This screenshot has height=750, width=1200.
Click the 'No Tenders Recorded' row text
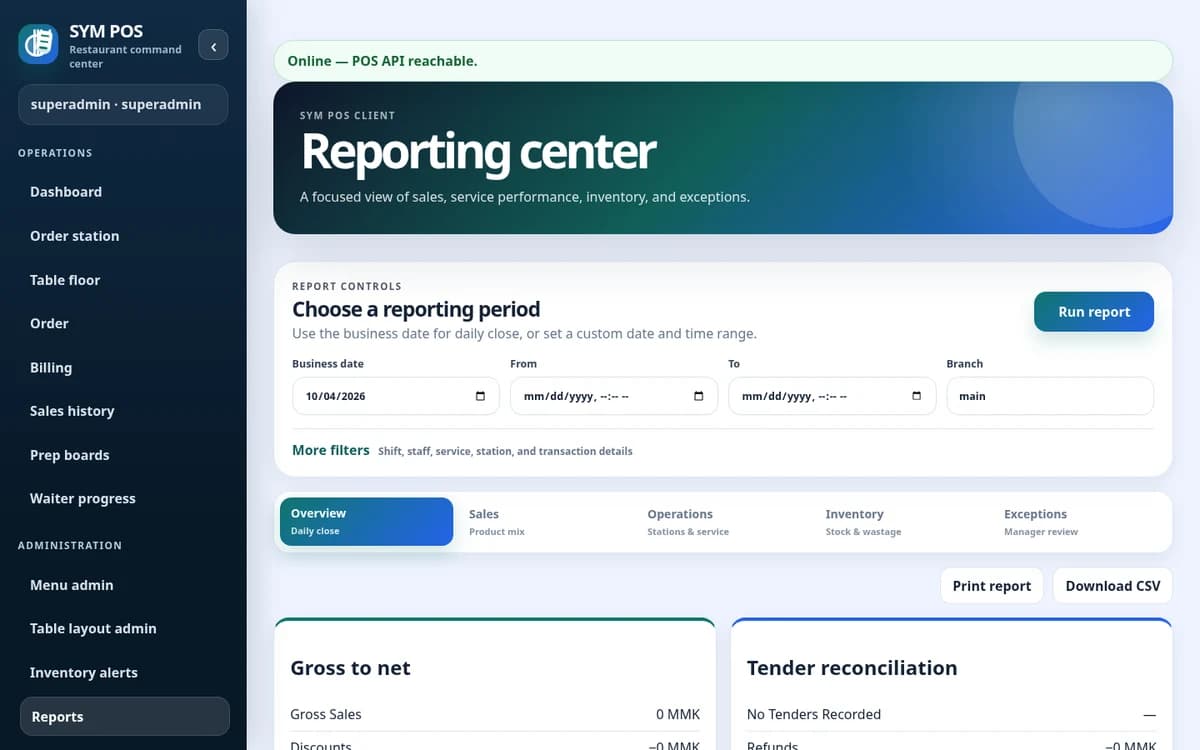(x=814, y=714)
